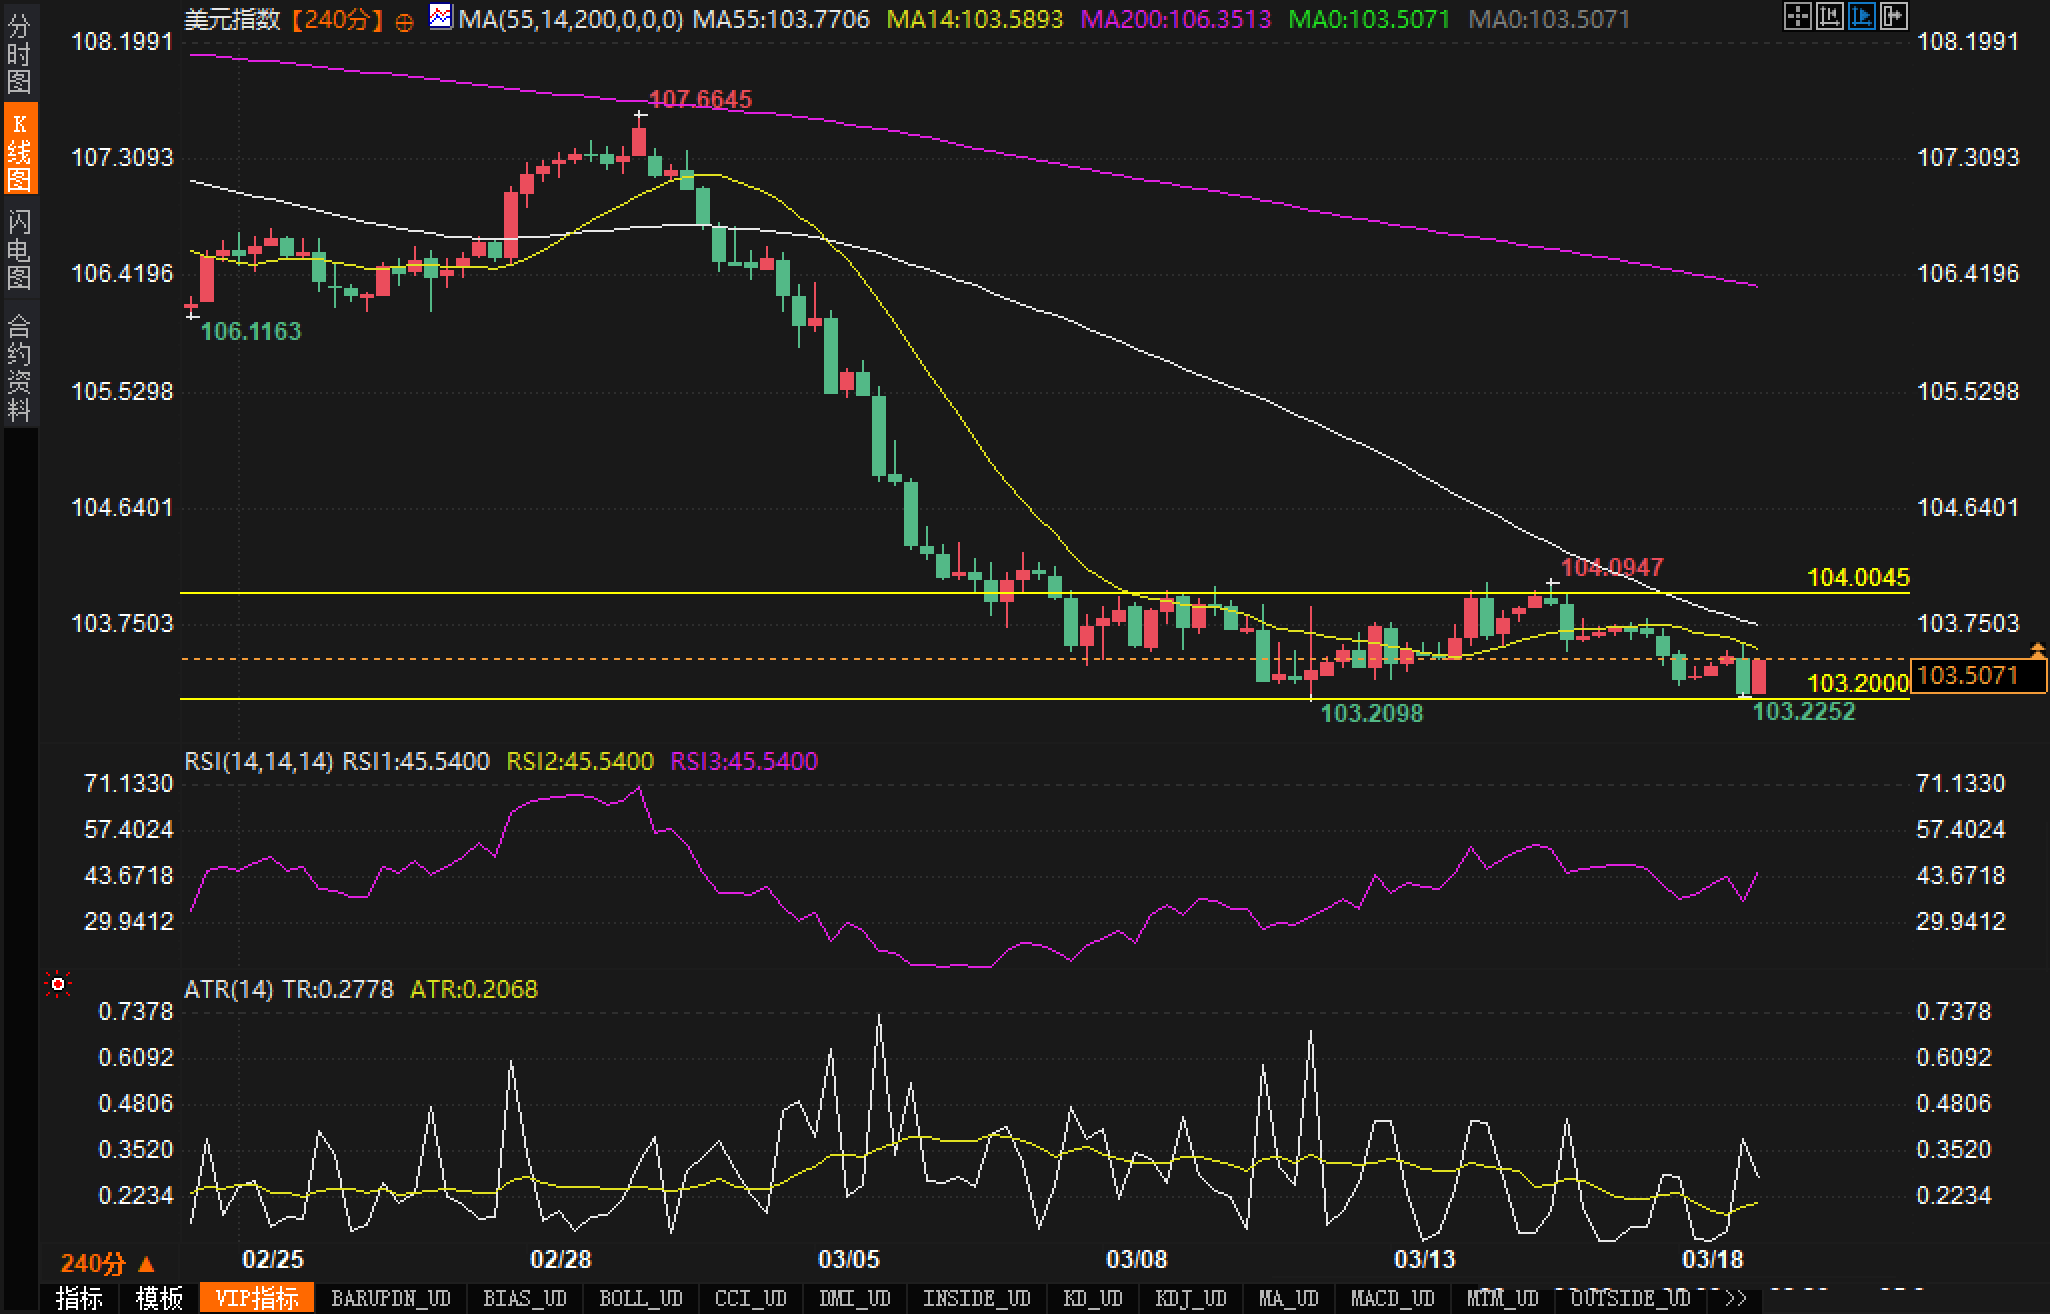Click the orange alert marker above the price tag

click(x=2038, y=651)
